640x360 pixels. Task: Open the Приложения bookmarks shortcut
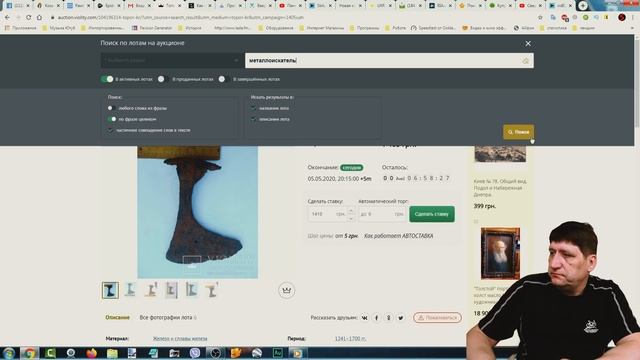click(x=21, y=28)
